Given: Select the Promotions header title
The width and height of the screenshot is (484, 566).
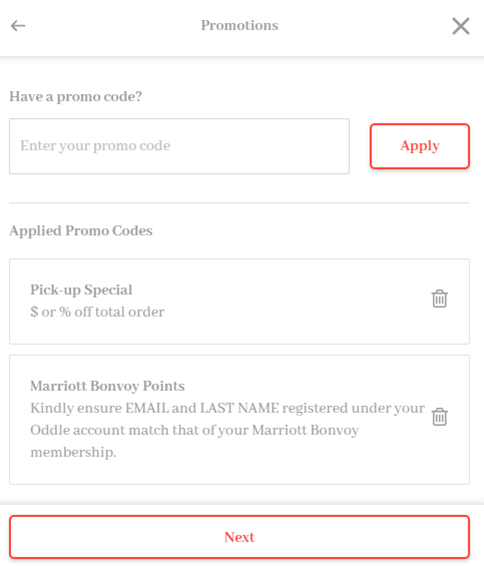Looking at the screenshot, I should click(240, 25).
